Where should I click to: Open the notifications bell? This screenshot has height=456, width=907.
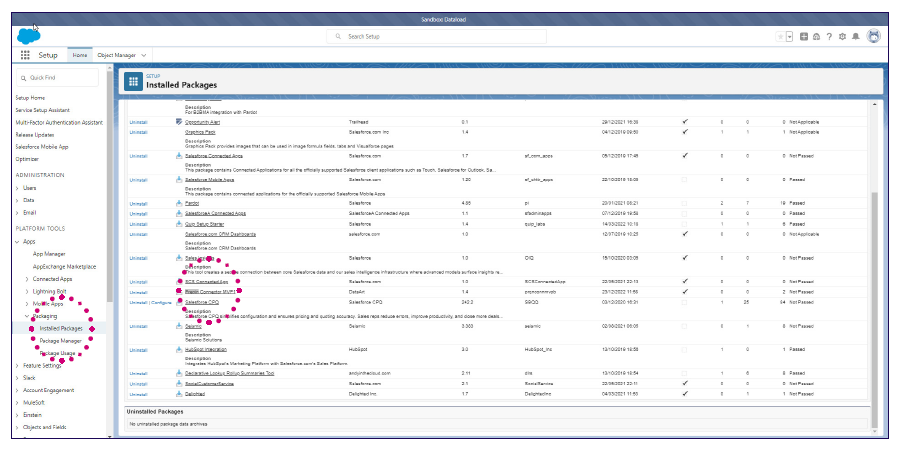pos(856,36)
